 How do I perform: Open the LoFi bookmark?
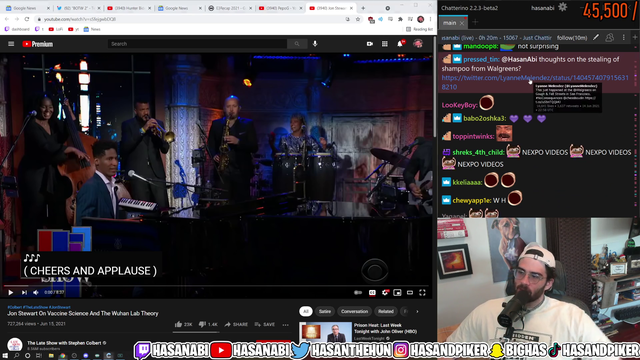pos(56,29)
